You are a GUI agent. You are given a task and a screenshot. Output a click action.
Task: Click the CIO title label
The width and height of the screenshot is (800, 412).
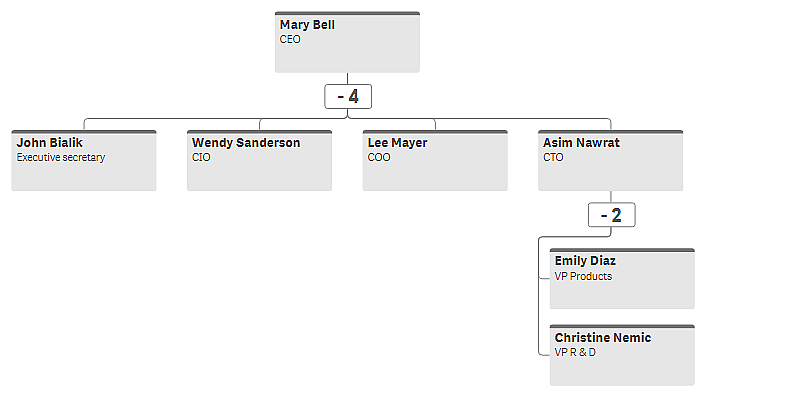[201, 158]
